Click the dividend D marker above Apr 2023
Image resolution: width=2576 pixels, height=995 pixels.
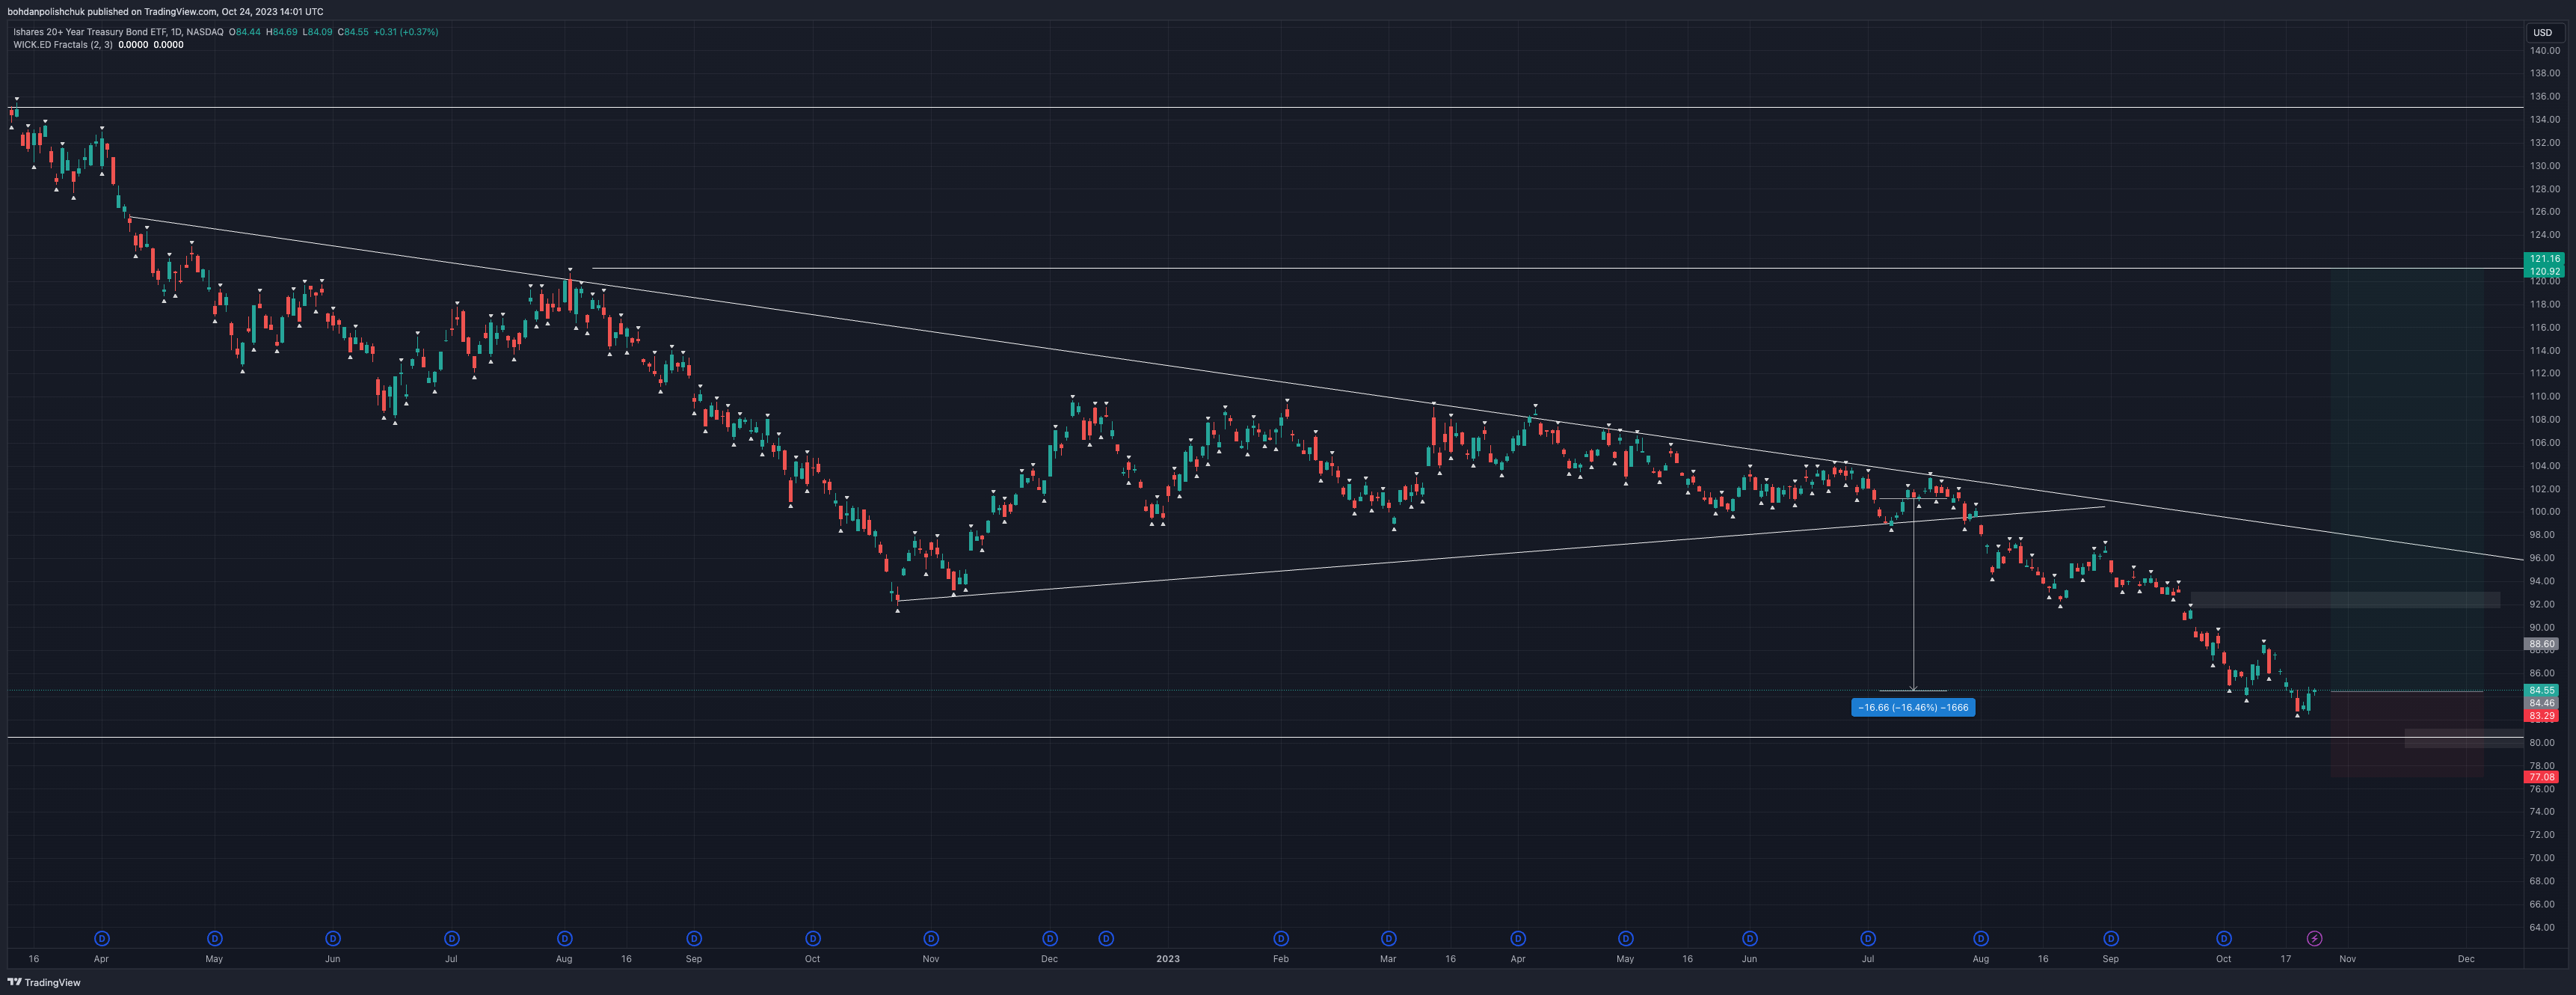tap(1518, 938)
